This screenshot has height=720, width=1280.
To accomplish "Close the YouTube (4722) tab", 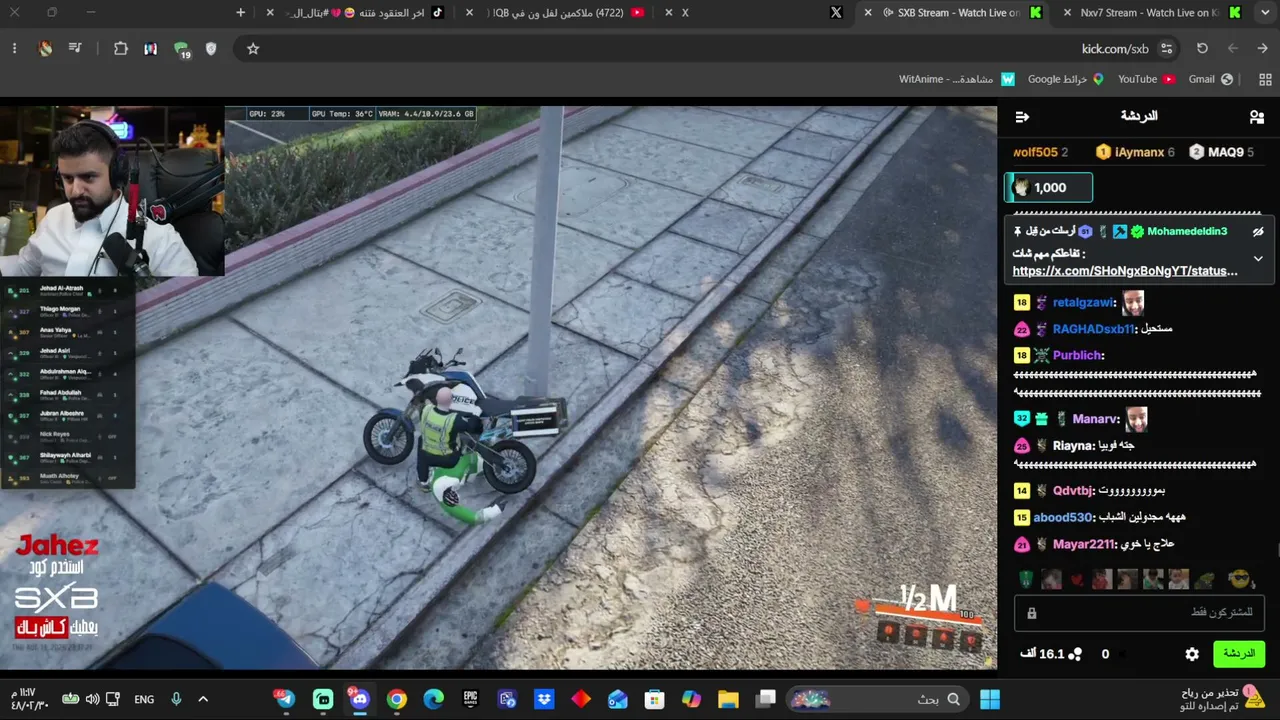I will (x=470, y=13).
